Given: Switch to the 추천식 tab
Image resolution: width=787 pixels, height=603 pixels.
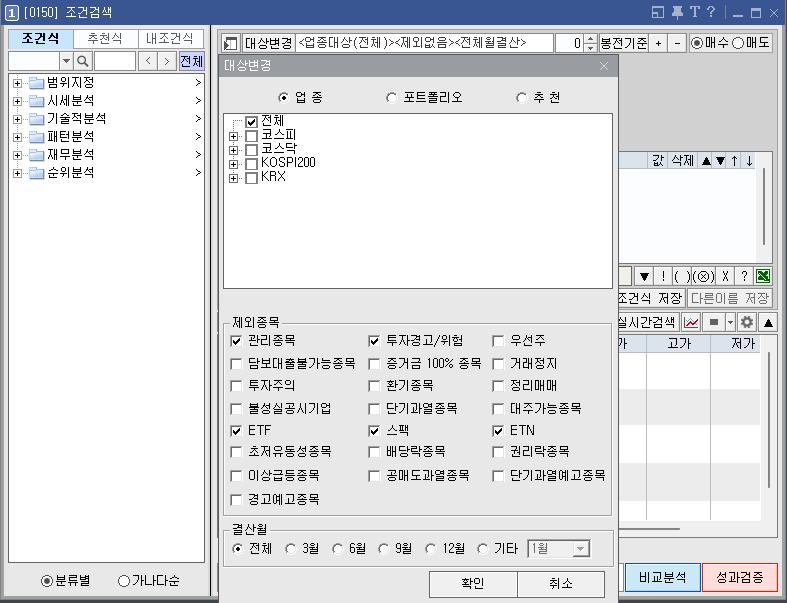Looking at the screenshot, I should [x=105, y=39].
